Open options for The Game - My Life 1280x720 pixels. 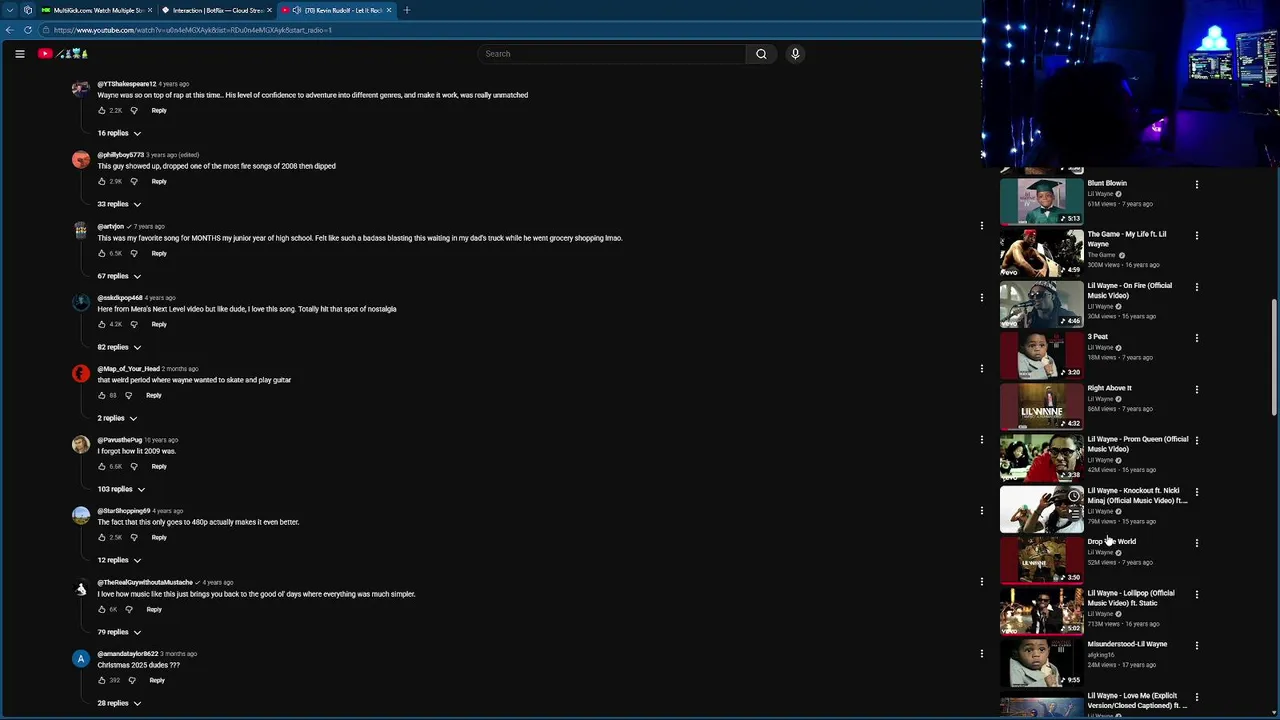click(1196, 236)
